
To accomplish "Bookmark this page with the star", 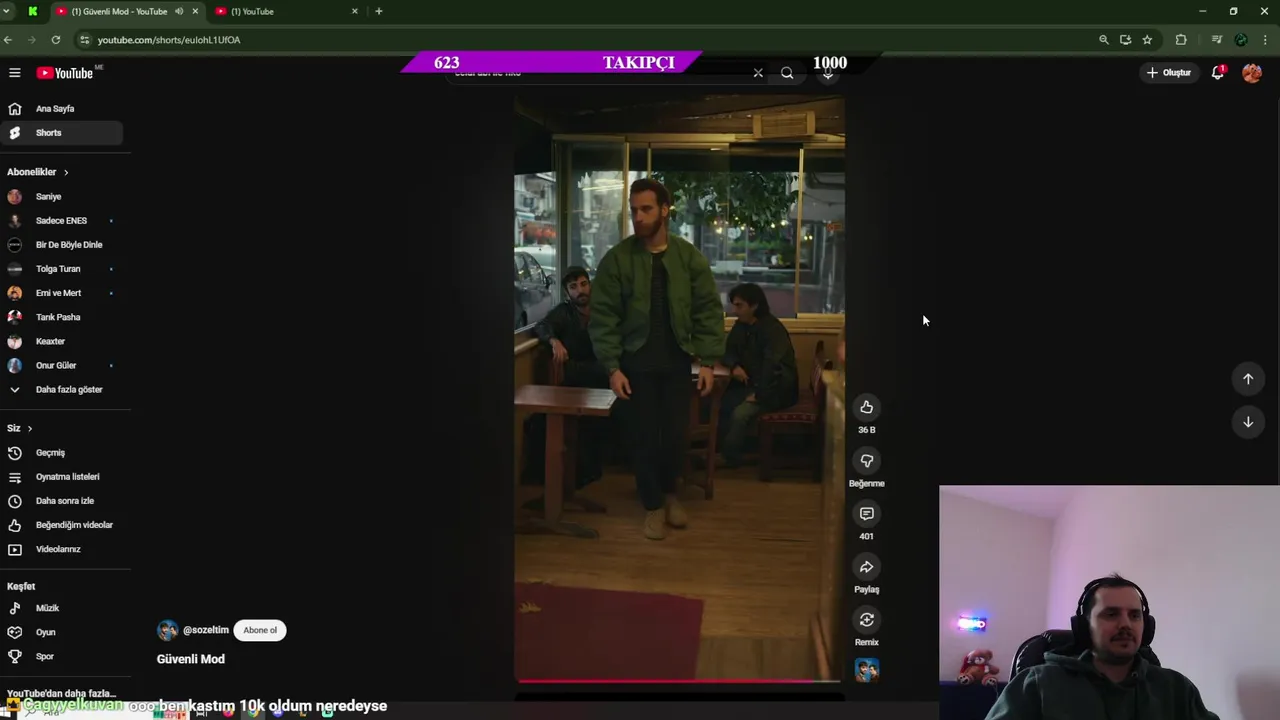I will coord(1147,40).
